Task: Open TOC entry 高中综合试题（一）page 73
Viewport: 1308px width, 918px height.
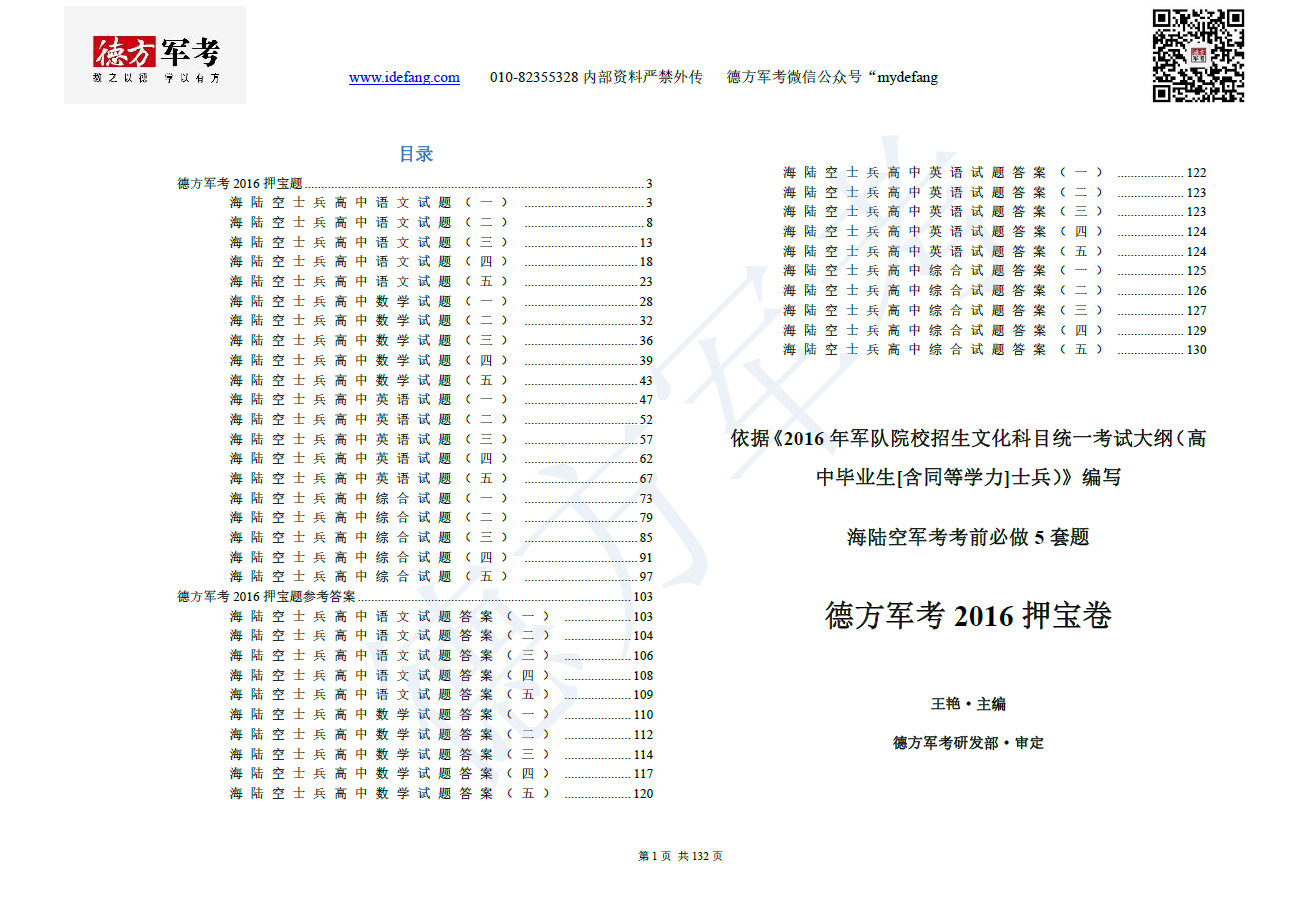Action: click(x=441, y=498)
